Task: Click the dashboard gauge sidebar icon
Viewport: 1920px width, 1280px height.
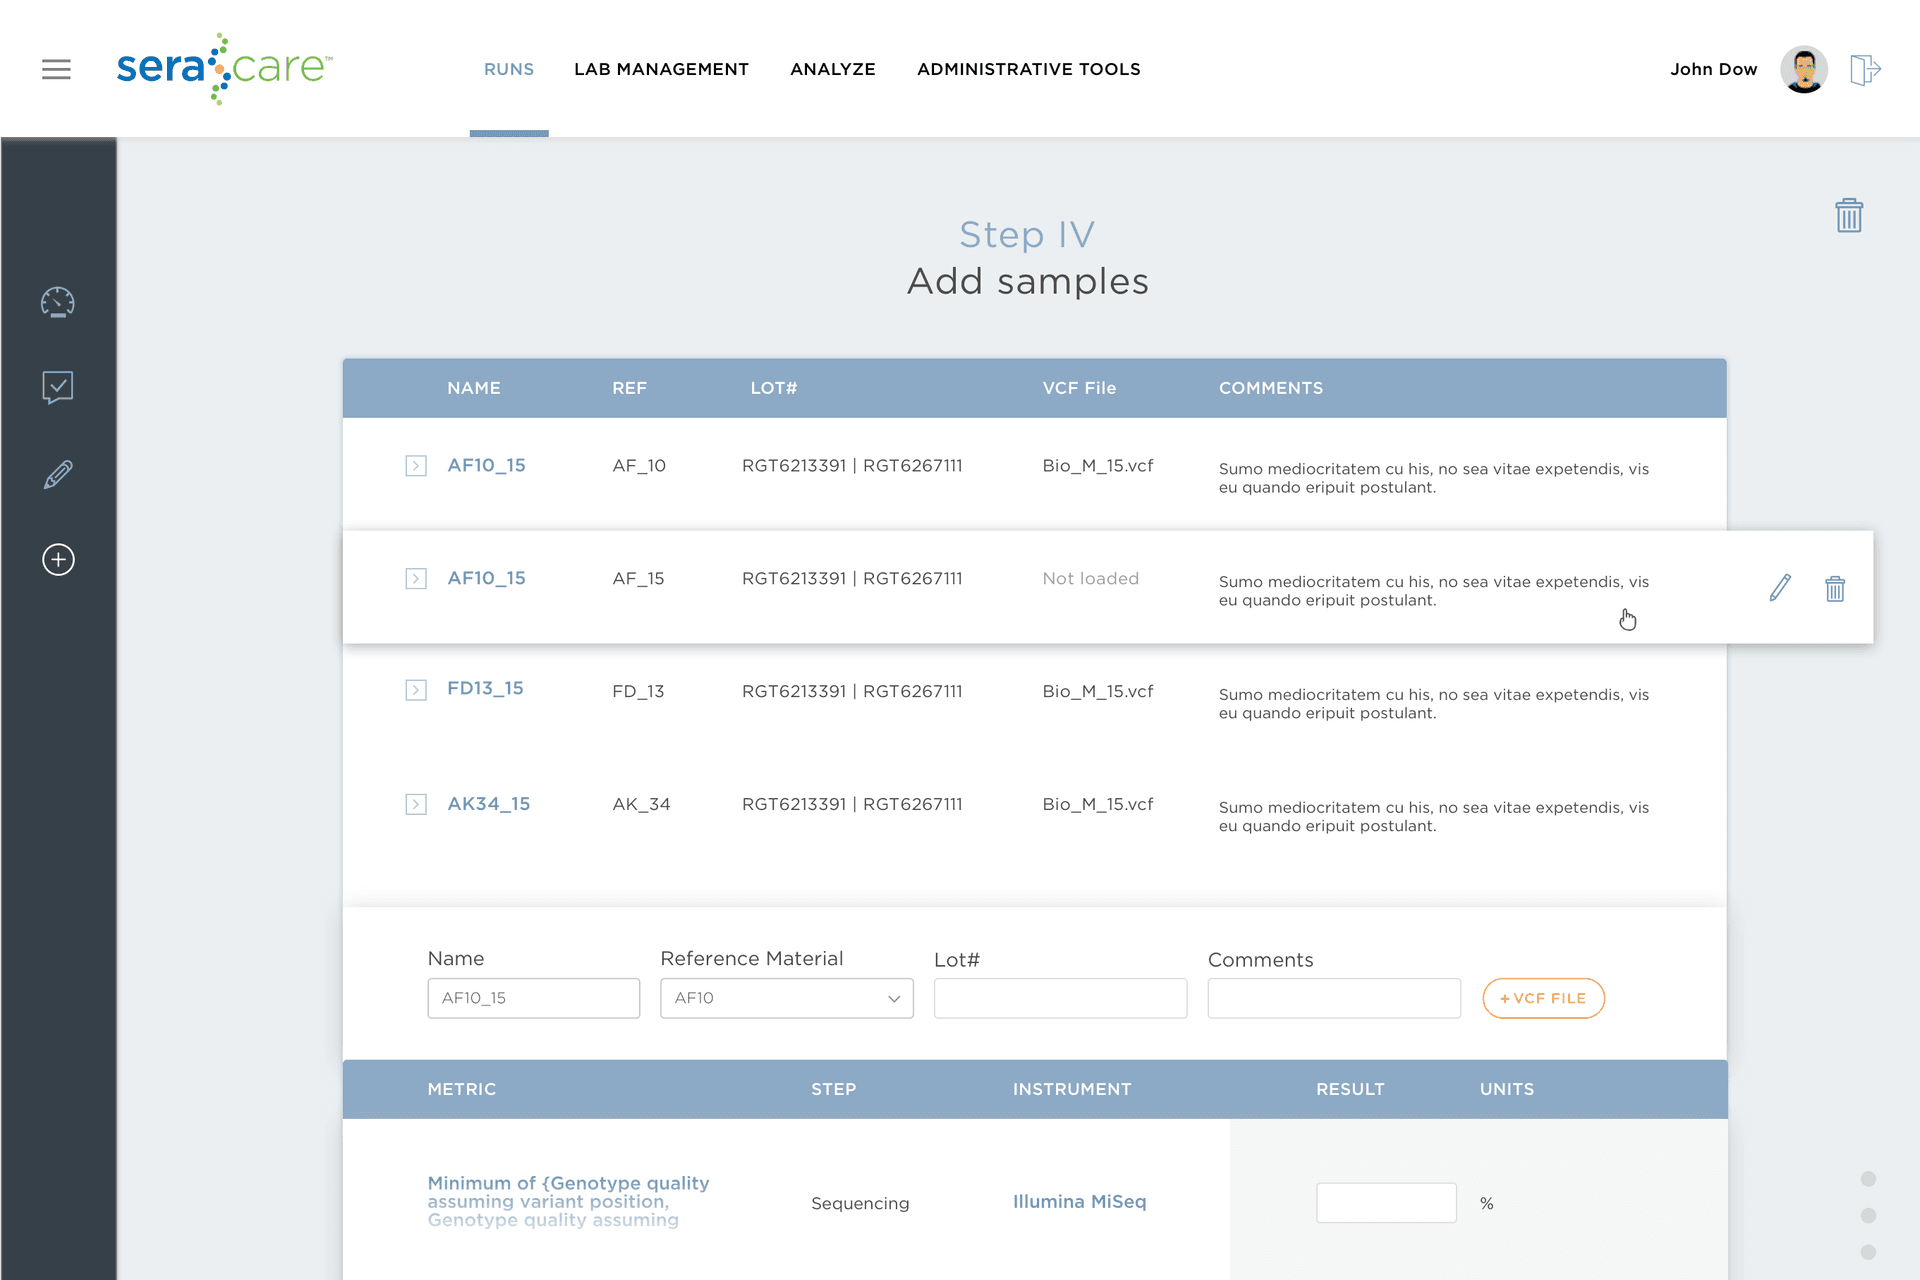Action: pos(58,302)
